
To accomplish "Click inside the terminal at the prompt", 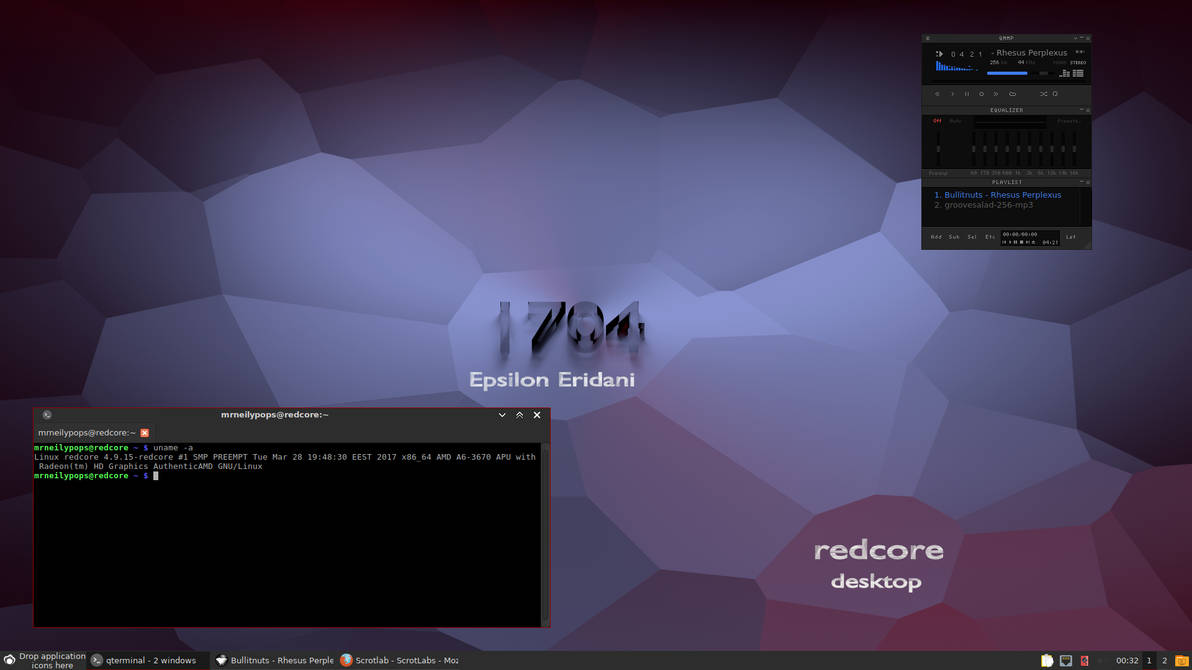I will (156, 475).
